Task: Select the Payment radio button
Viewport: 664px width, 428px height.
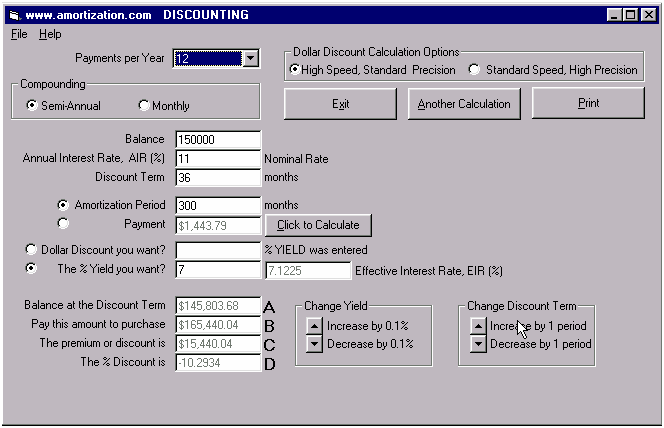Action: pyautogui.click(x=64, y=224)
